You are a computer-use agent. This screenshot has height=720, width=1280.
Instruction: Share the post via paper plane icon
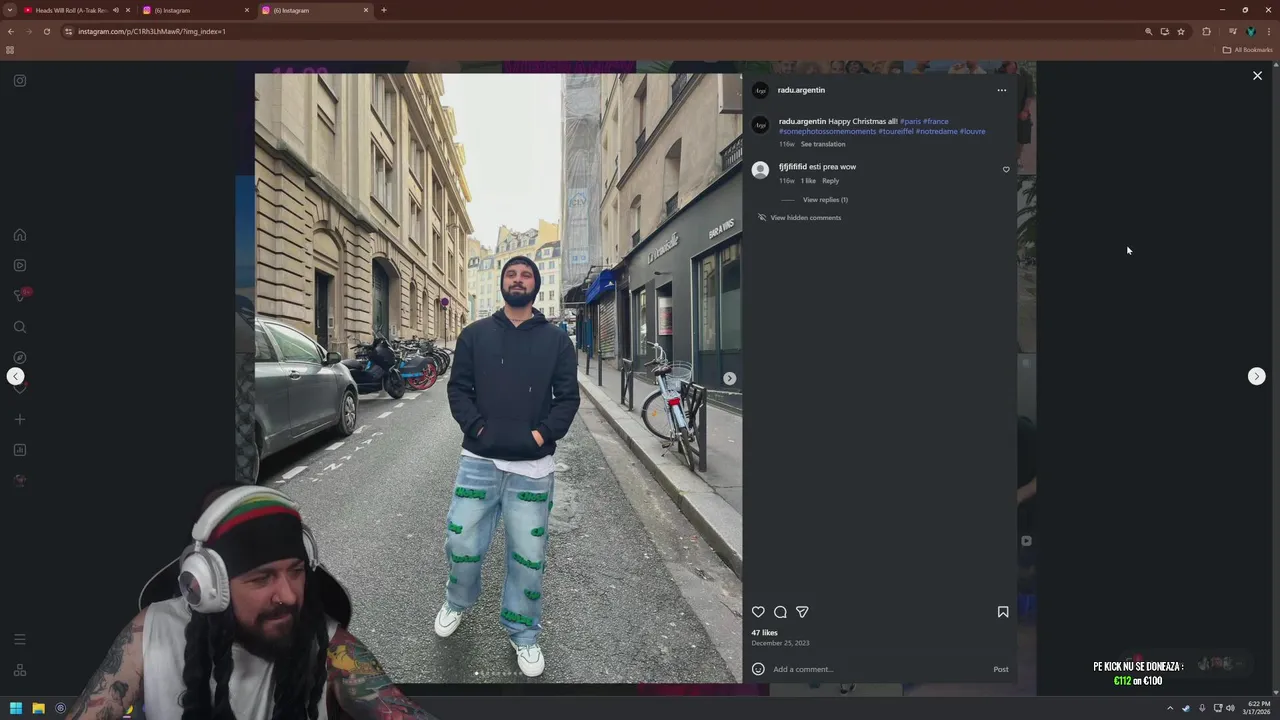[802, 612]
